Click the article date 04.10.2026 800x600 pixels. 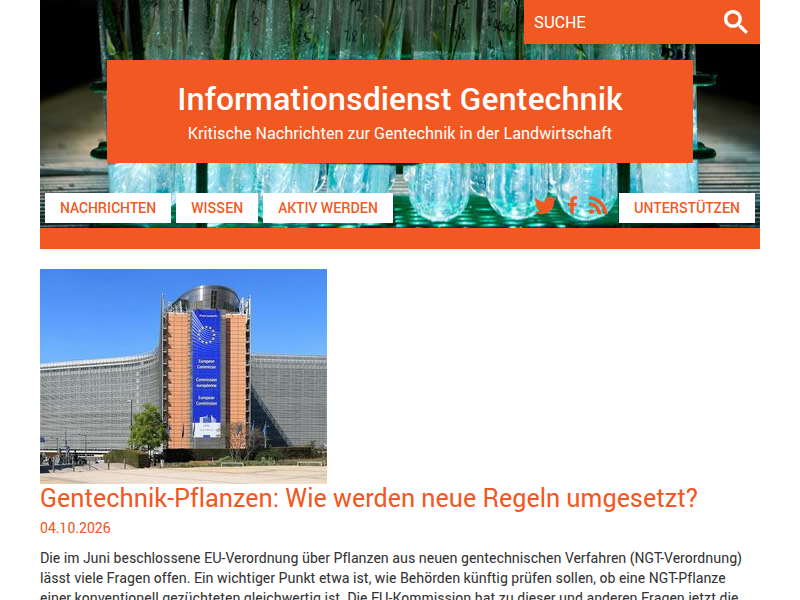(x=76, y=528)
